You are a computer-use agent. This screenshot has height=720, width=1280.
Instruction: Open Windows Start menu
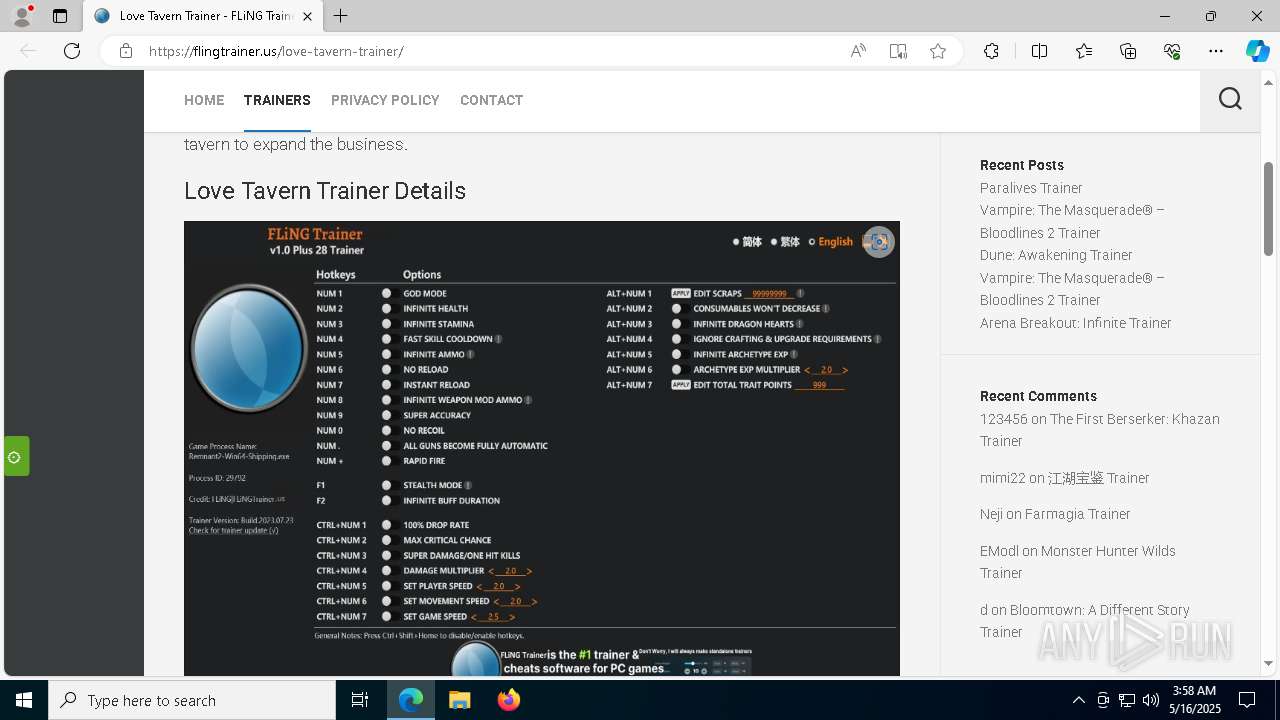[24, 700]
